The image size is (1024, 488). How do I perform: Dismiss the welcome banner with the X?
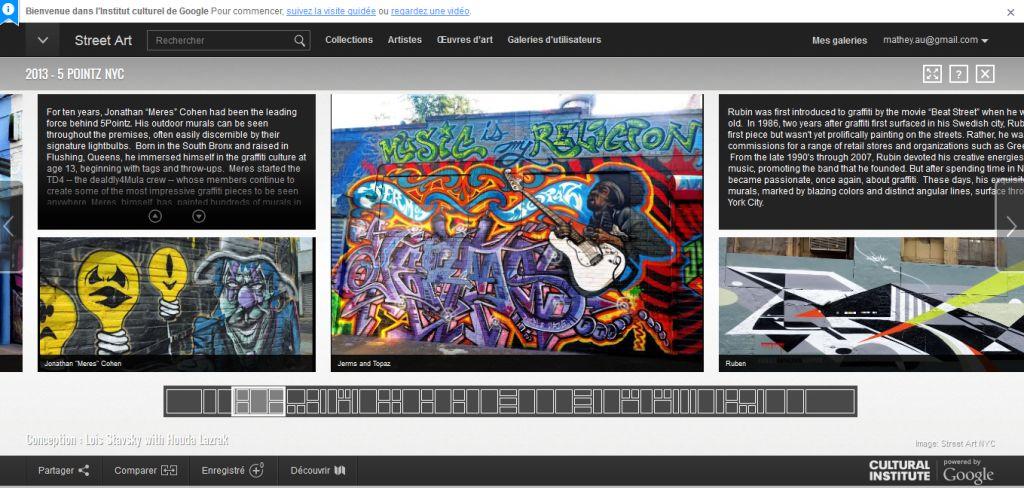pos(1010,12)
